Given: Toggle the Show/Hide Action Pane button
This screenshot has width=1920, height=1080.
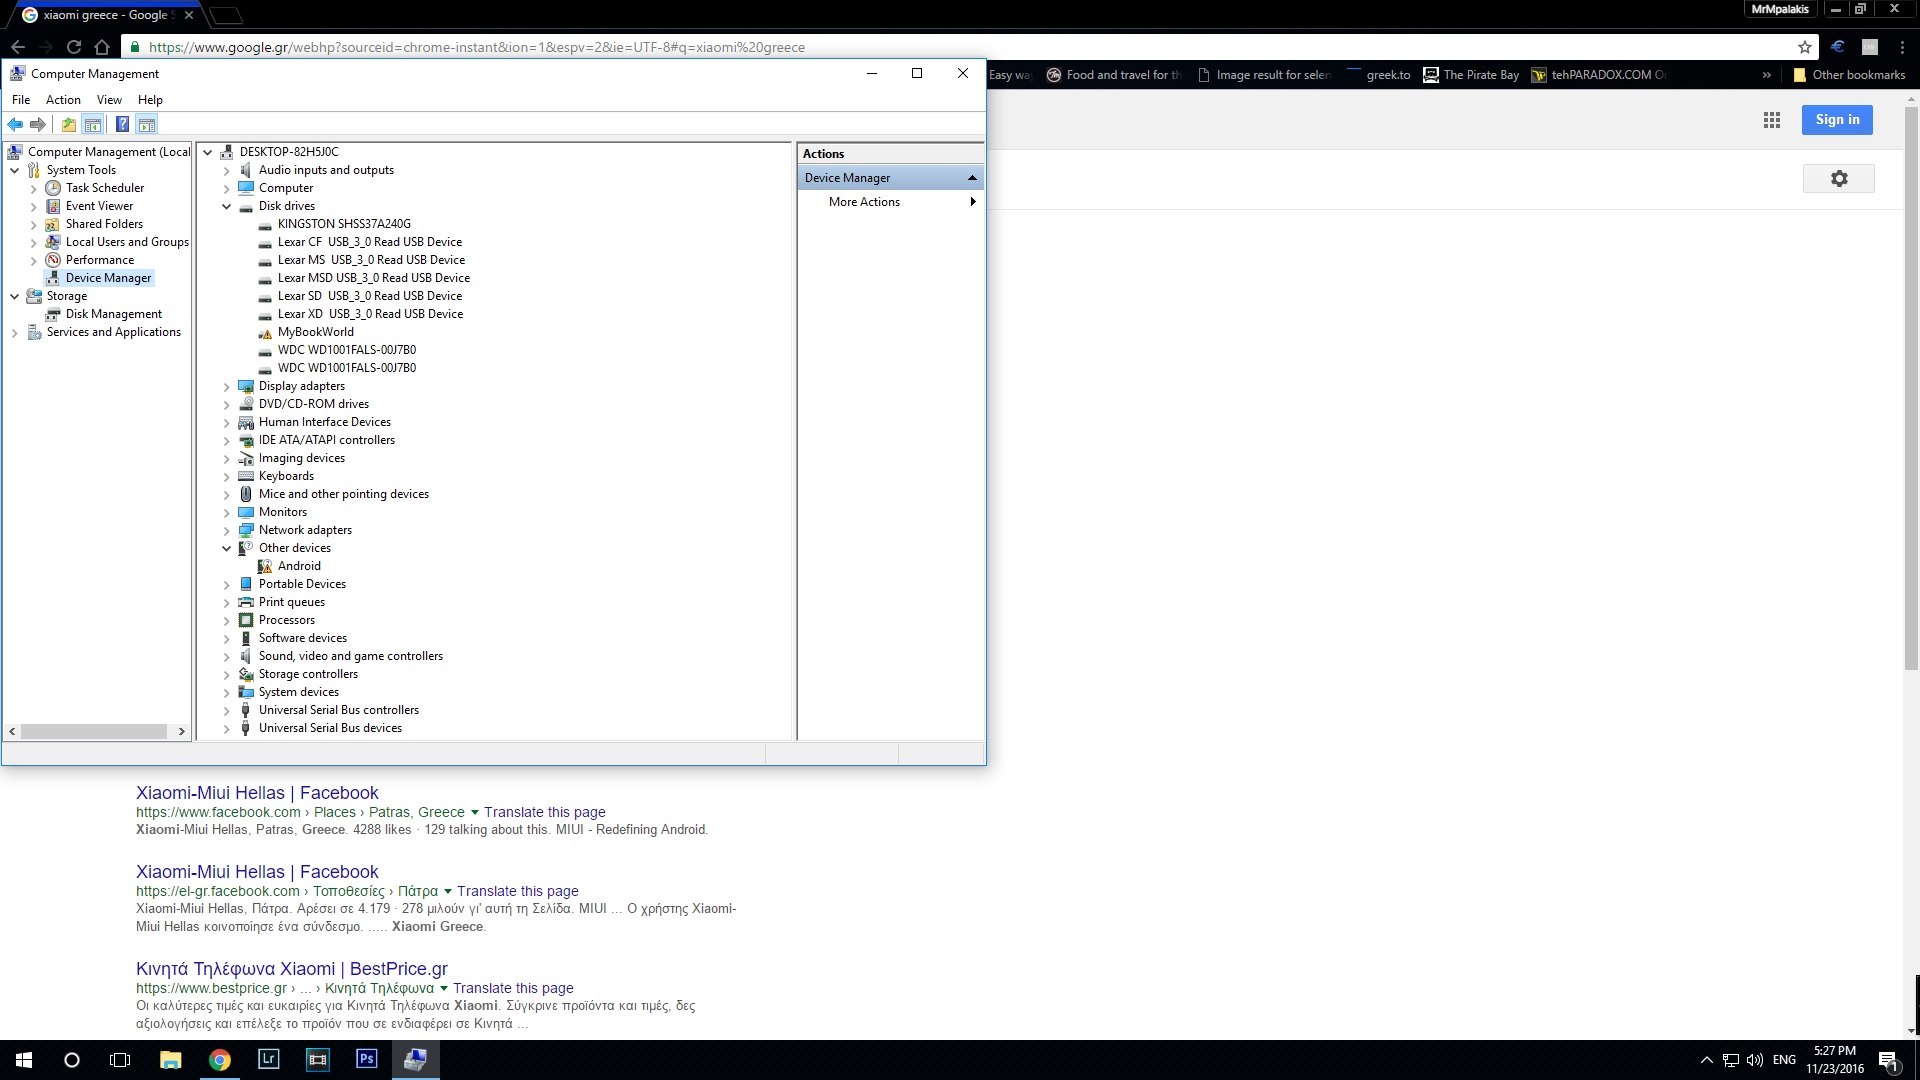Looking at the screenshot, I should click(x=147, y=125).
